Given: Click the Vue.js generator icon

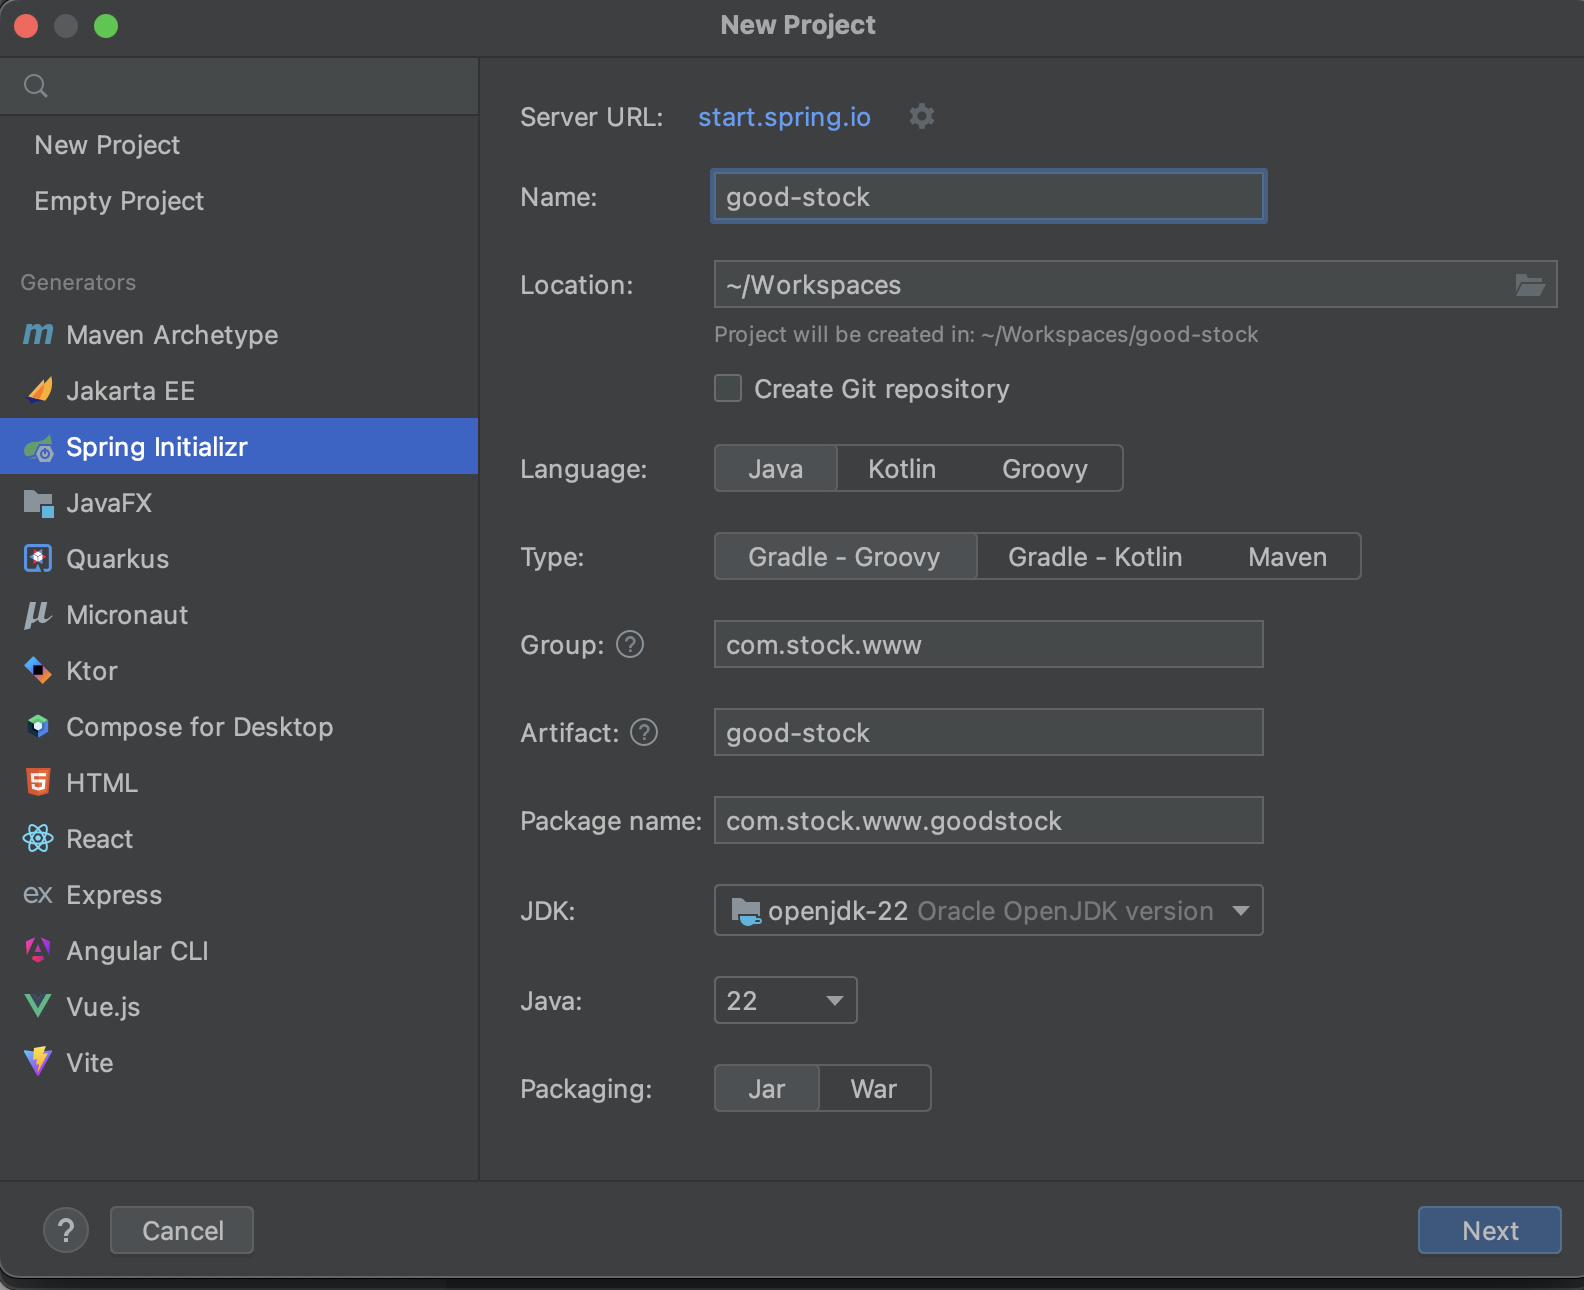Looking at the screenshot, I should pyautogui.click(x=38, y=1006).
